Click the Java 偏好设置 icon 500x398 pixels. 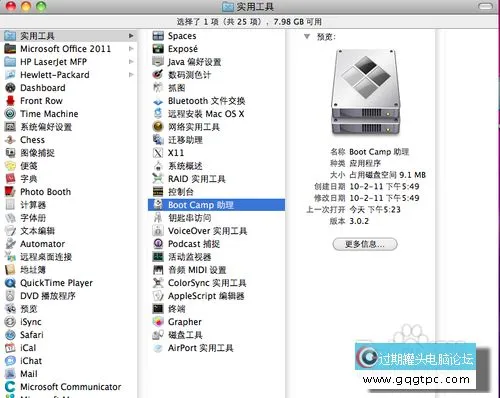click(x=158, y=62)
